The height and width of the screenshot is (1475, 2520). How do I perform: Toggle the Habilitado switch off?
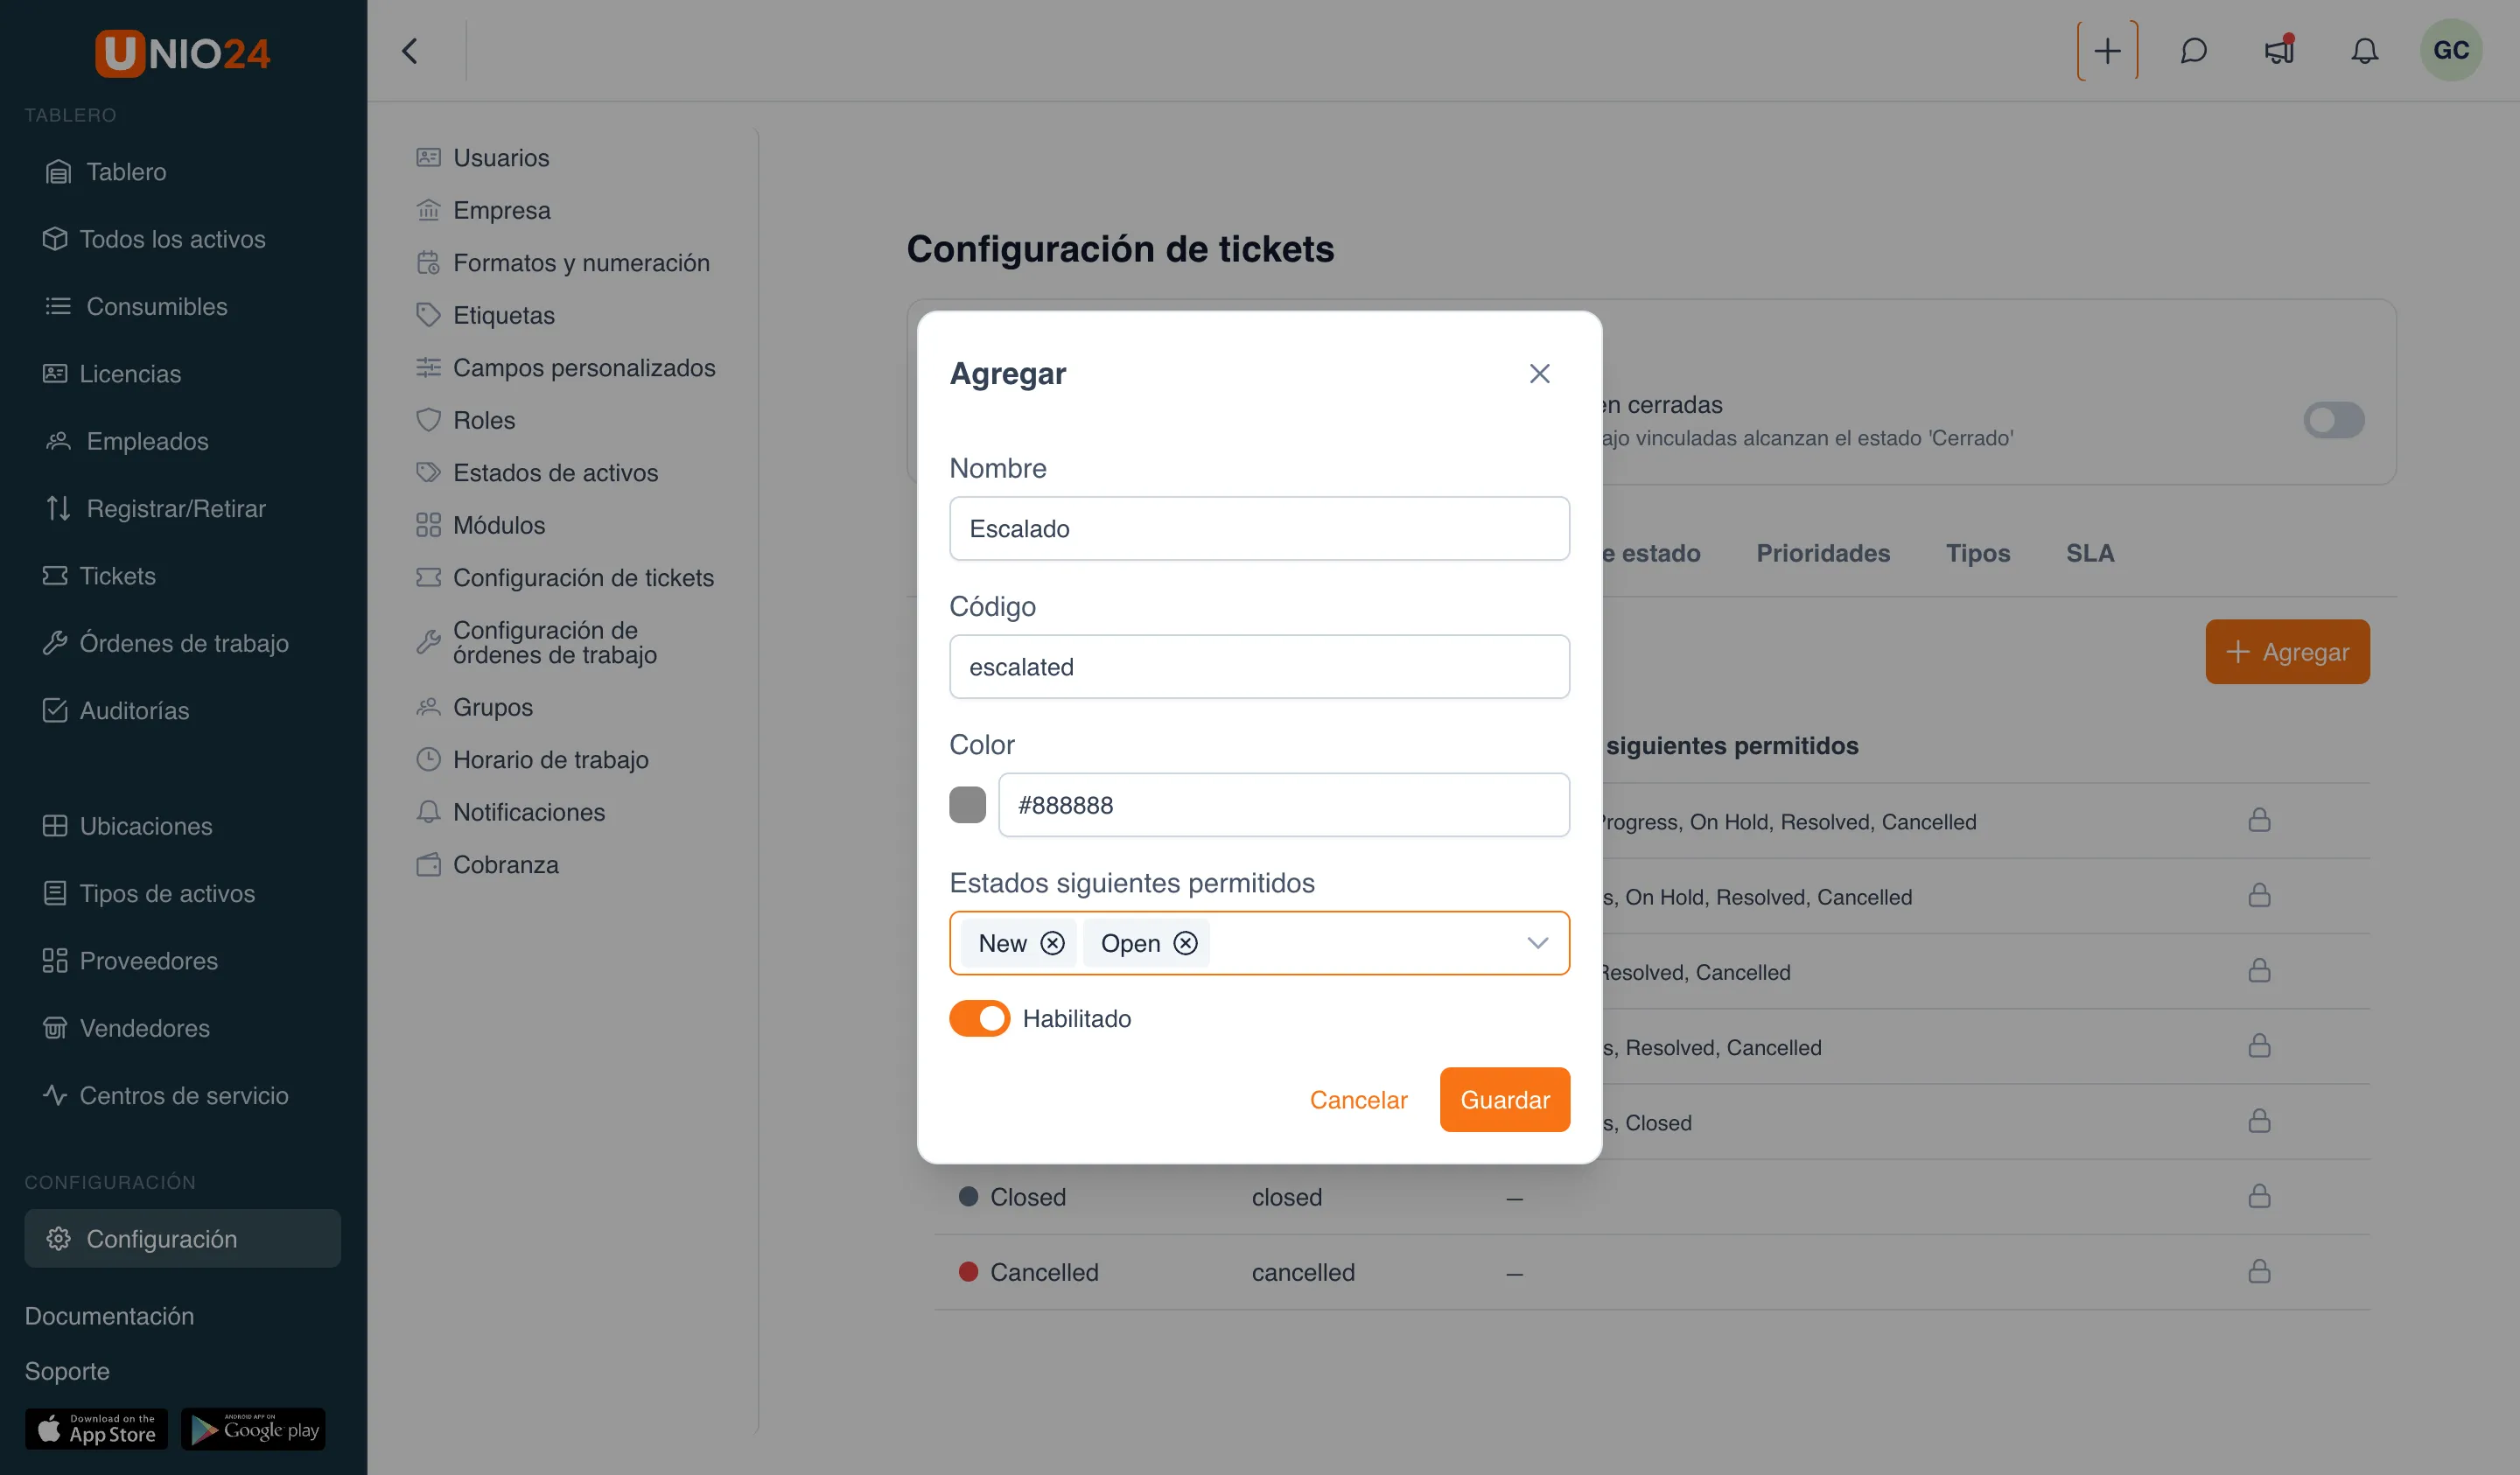pos(979,1018)
